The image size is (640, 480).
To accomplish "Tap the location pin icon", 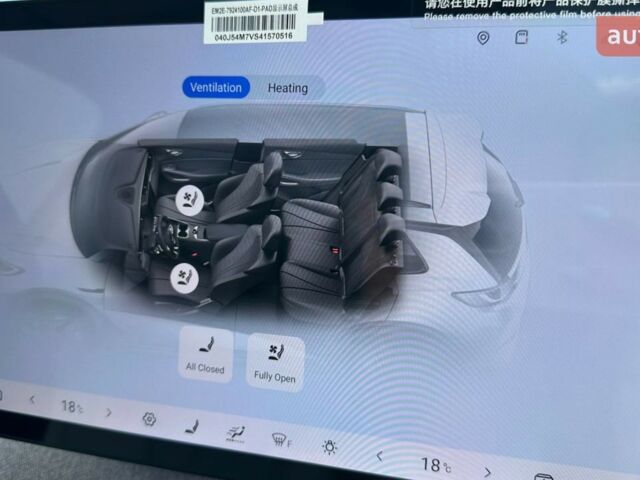I will pyautogui.click(x=483, y=38).
